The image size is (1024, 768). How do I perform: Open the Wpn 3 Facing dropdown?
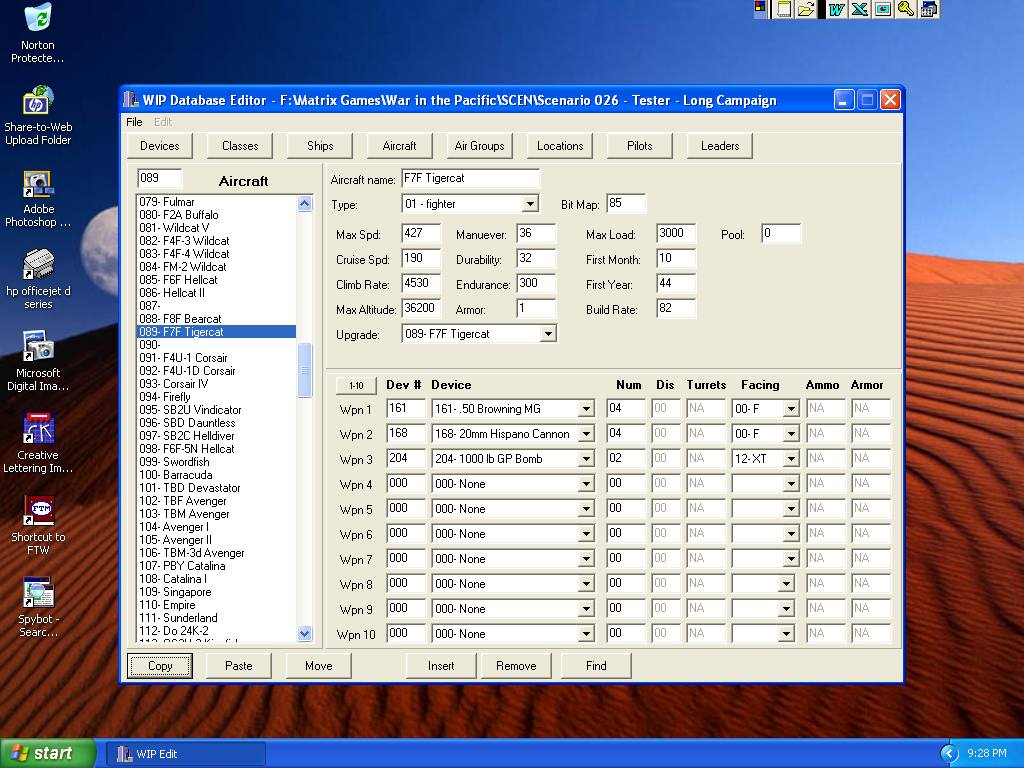[791, 459]
